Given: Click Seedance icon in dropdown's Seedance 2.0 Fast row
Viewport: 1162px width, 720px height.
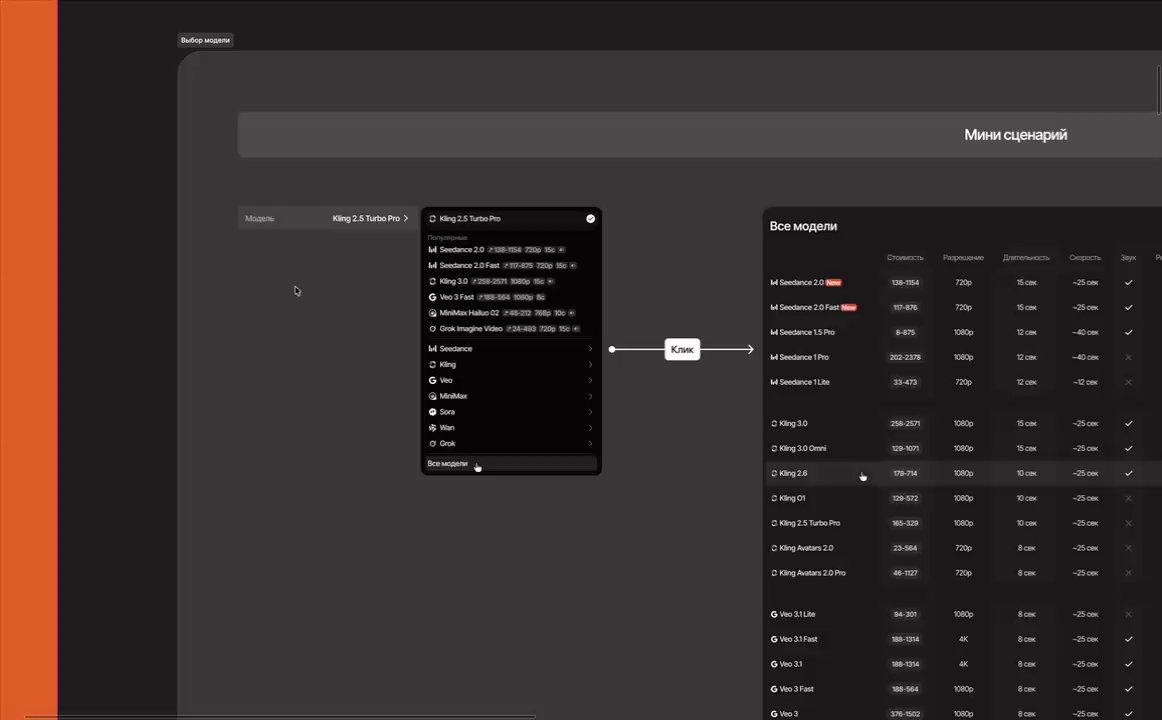Looking at the screenshot, I should click(432, 265).
